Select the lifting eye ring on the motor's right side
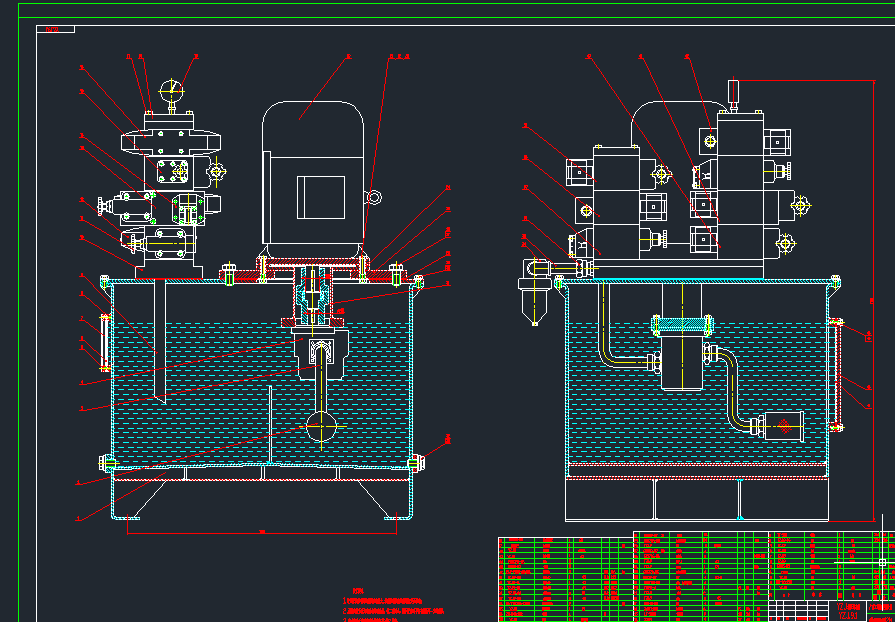Image resolution: width=895 pixels, height=622 pixels. click(x=374, y=197)
